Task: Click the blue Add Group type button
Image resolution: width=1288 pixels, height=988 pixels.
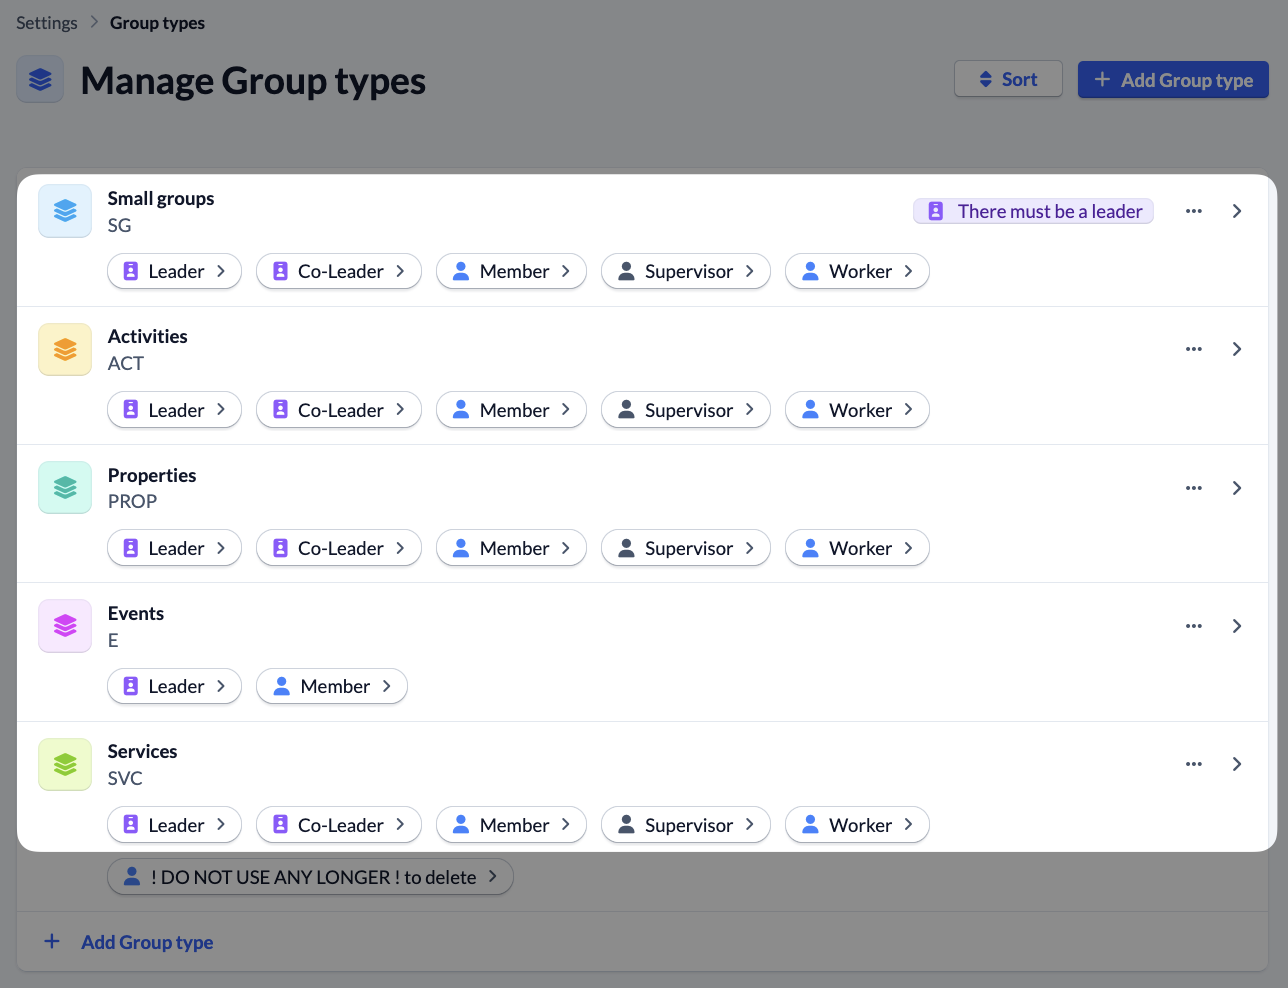Action: pos(1172,80)
